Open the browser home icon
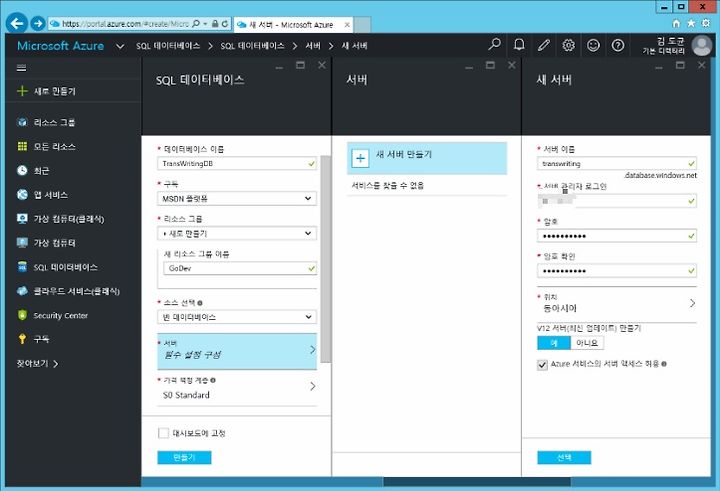 pyautogui.click(x=676, y=23)
